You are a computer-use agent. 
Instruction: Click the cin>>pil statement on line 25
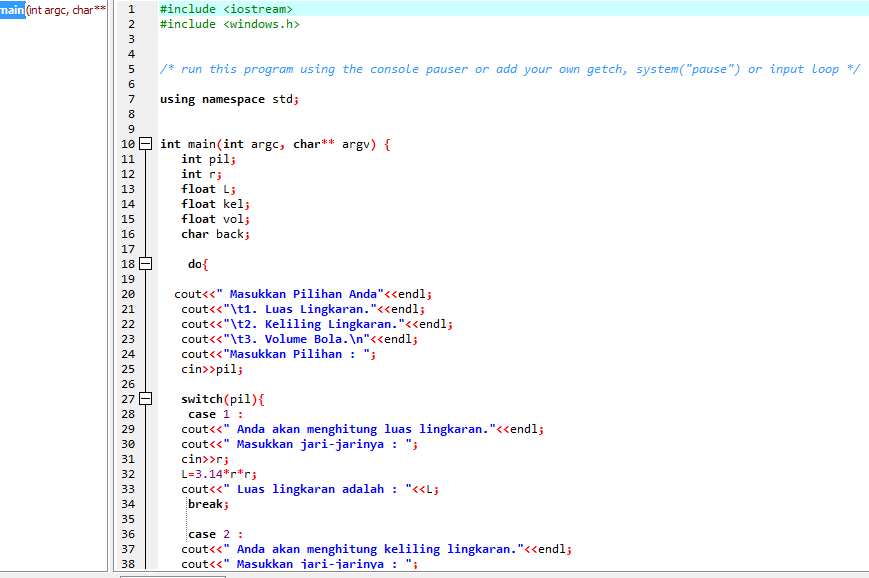tap(208, 368)
